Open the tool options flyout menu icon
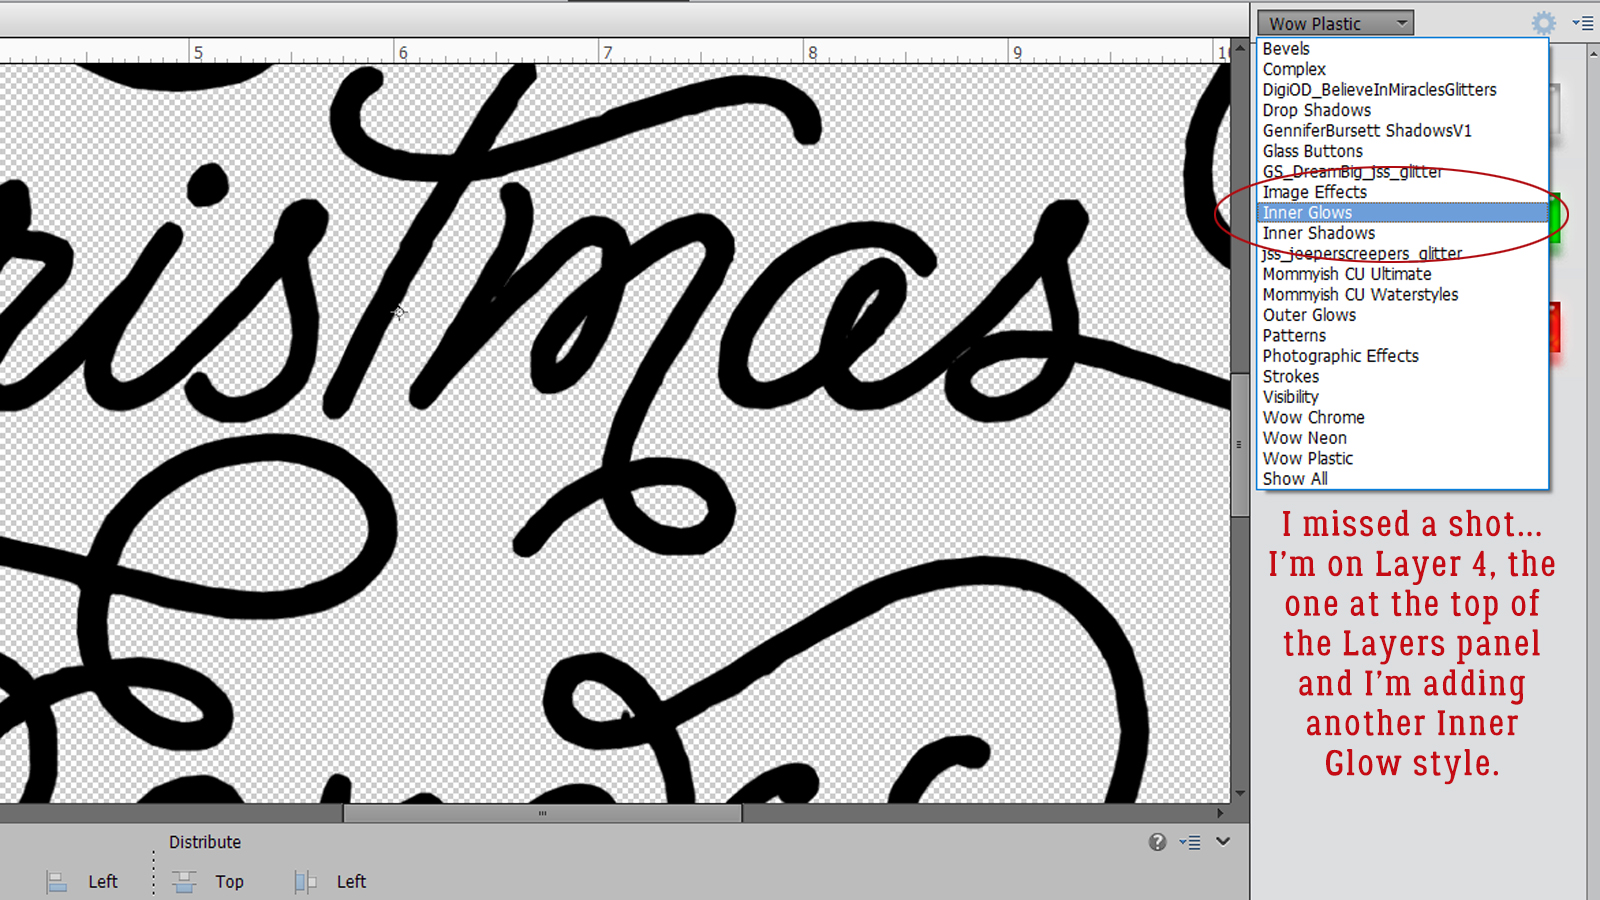Viewport: 1600px width, 900px height. point(1190,842)
